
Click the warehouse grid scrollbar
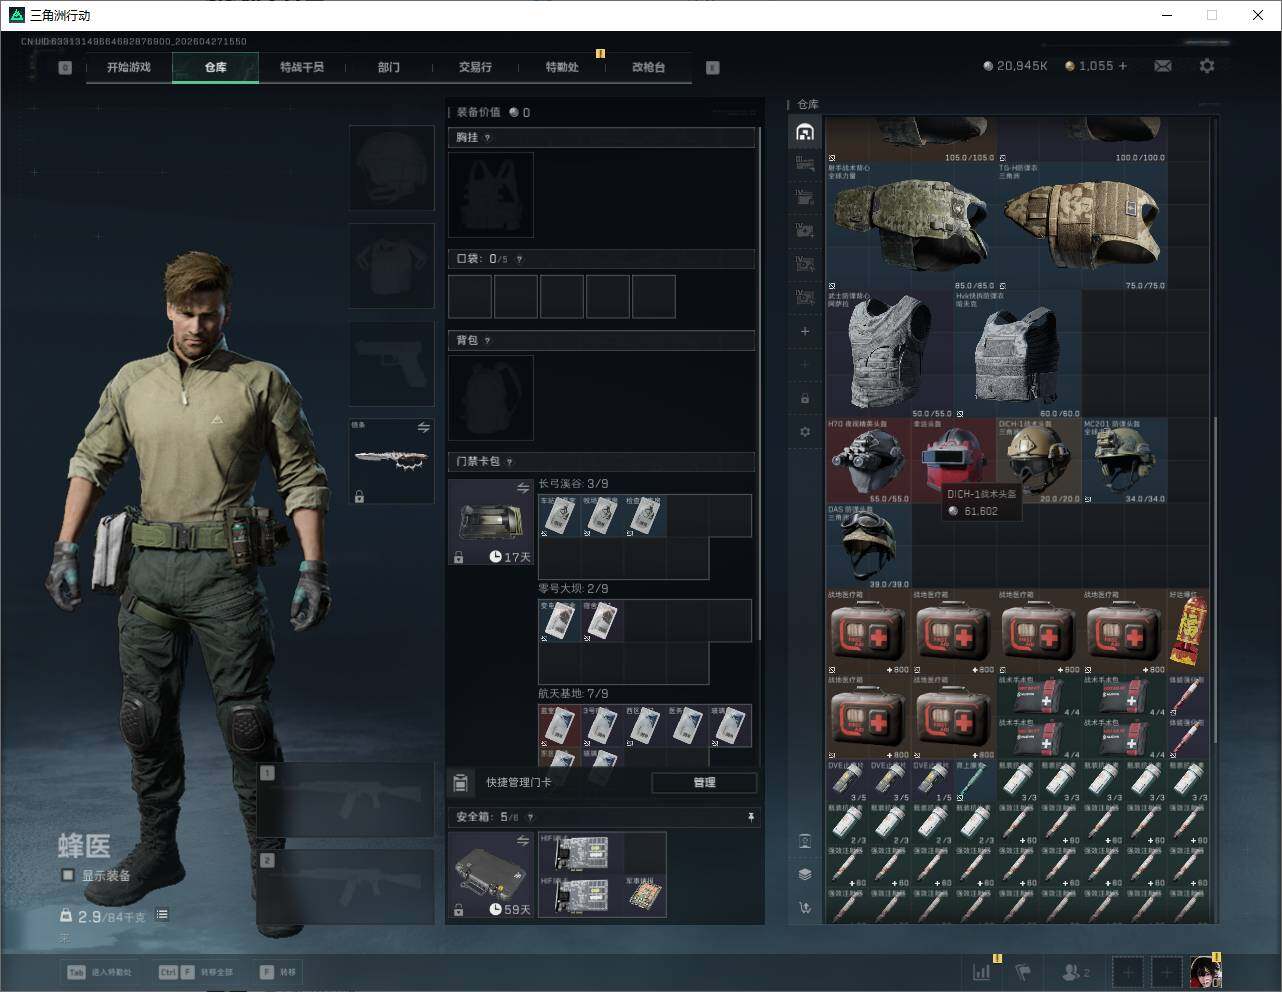point(1216,580)
